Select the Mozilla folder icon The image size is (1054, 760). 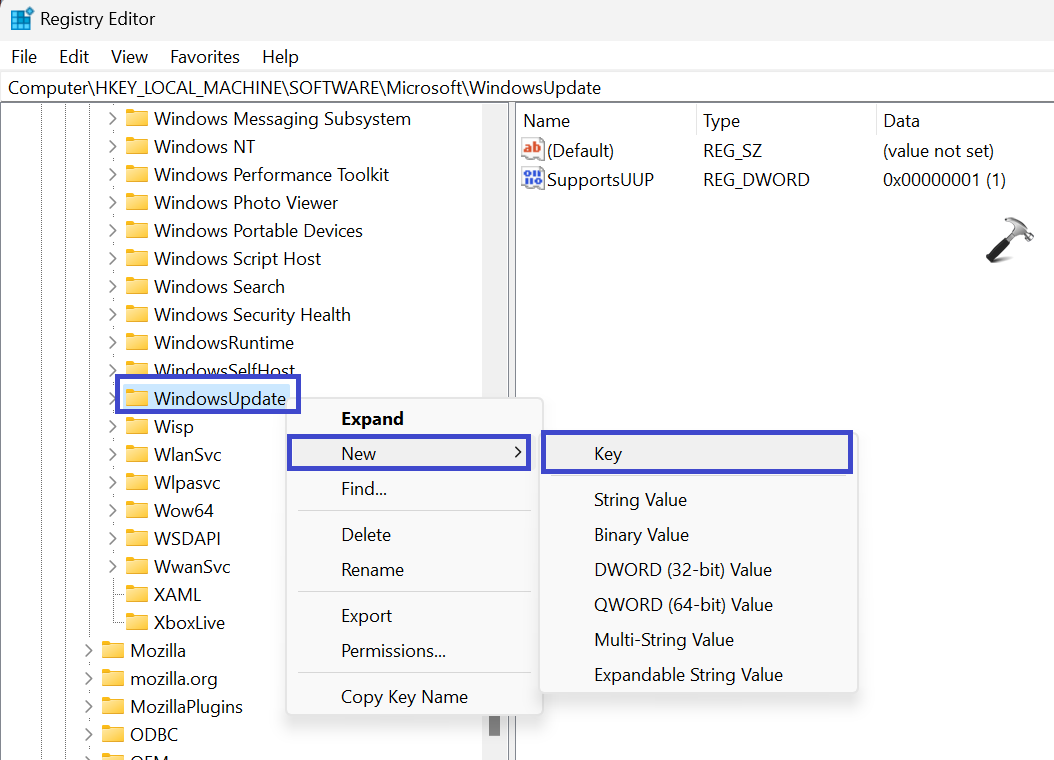click(113, 651)
